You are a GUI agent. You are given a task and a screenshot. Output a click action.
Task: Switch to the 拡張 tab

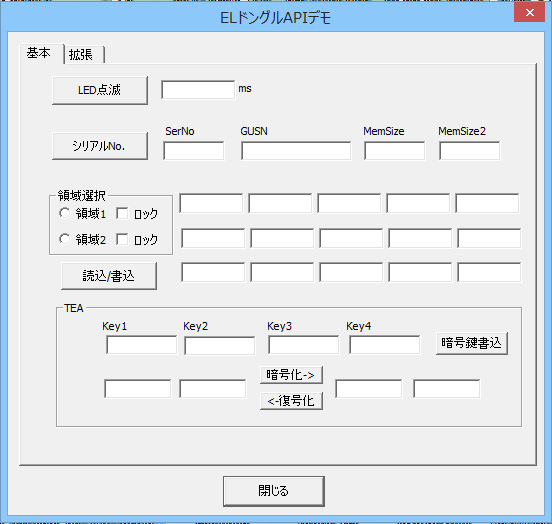[x=84, y=55]
